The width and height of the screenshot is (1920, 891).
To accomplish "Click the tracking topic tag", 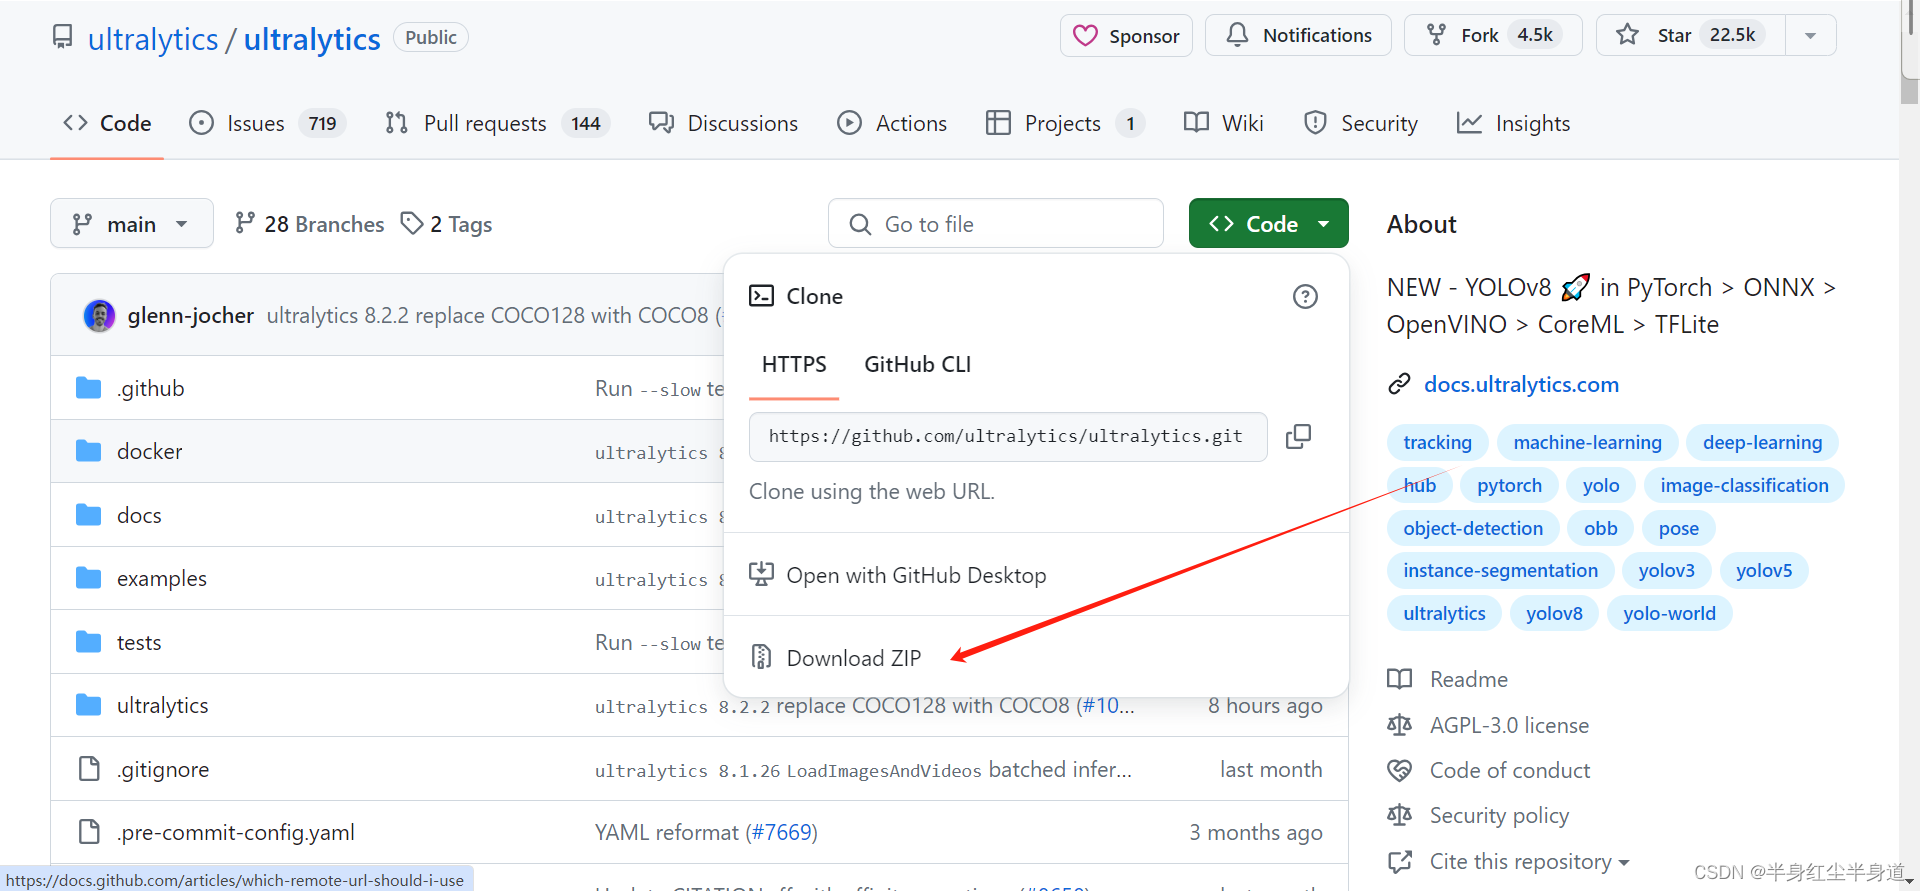I will click(1437, 443).
